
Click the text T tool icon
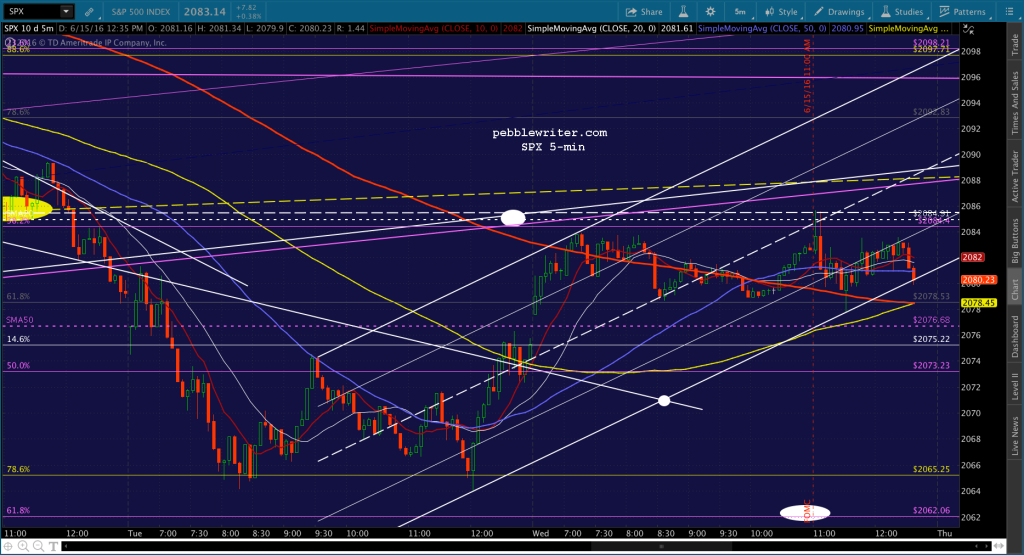click(53, 546)
